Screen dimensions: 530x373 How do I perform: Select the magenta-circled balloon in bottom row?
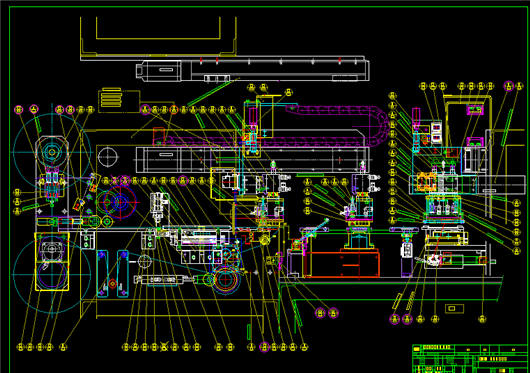point(264,347)
